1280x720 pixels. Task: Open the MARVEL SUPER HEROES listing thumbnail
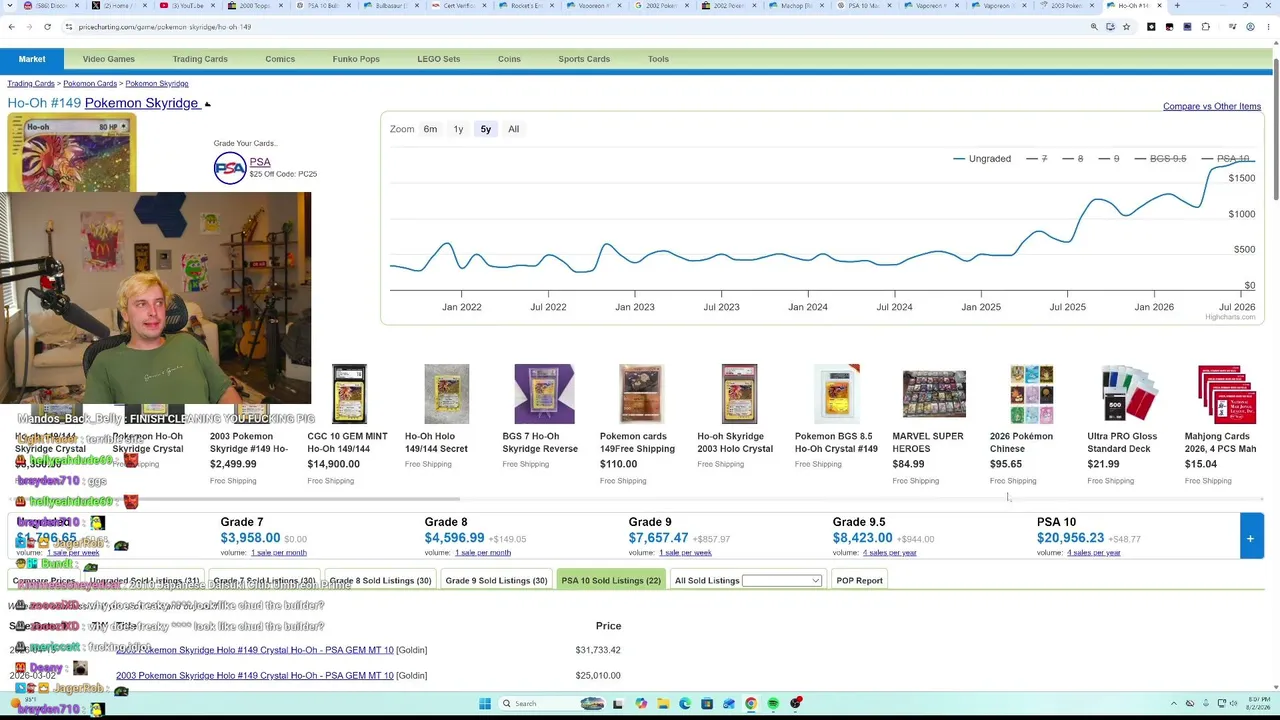click(934, 394)
